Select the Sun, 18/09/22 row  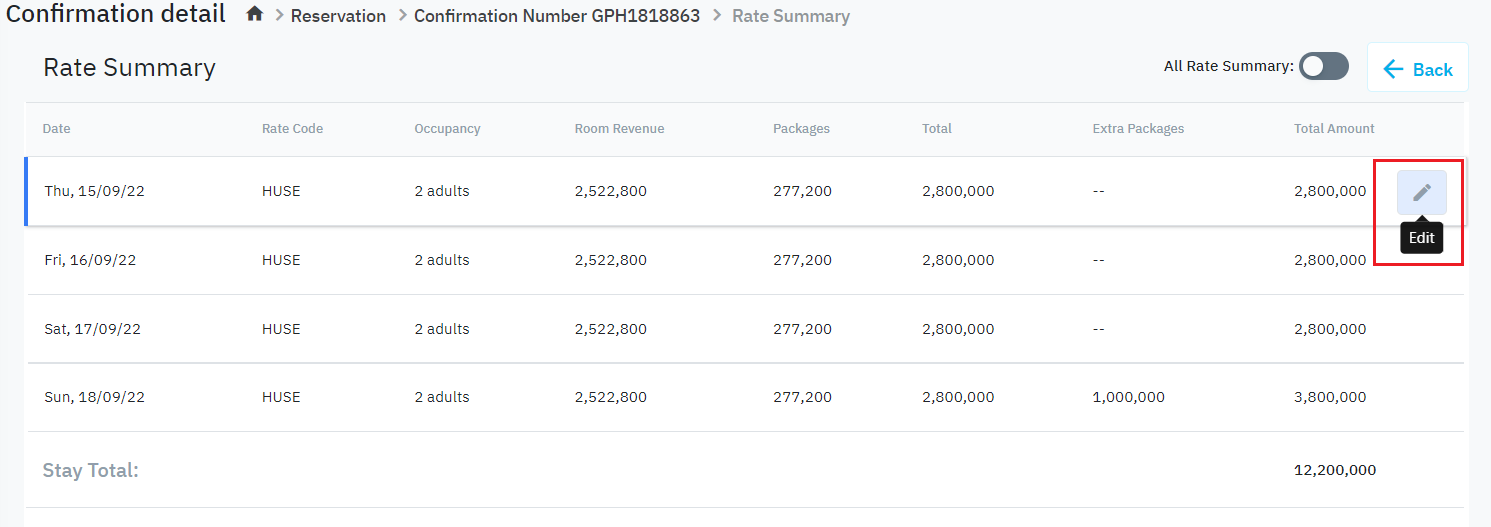point(94,397)
